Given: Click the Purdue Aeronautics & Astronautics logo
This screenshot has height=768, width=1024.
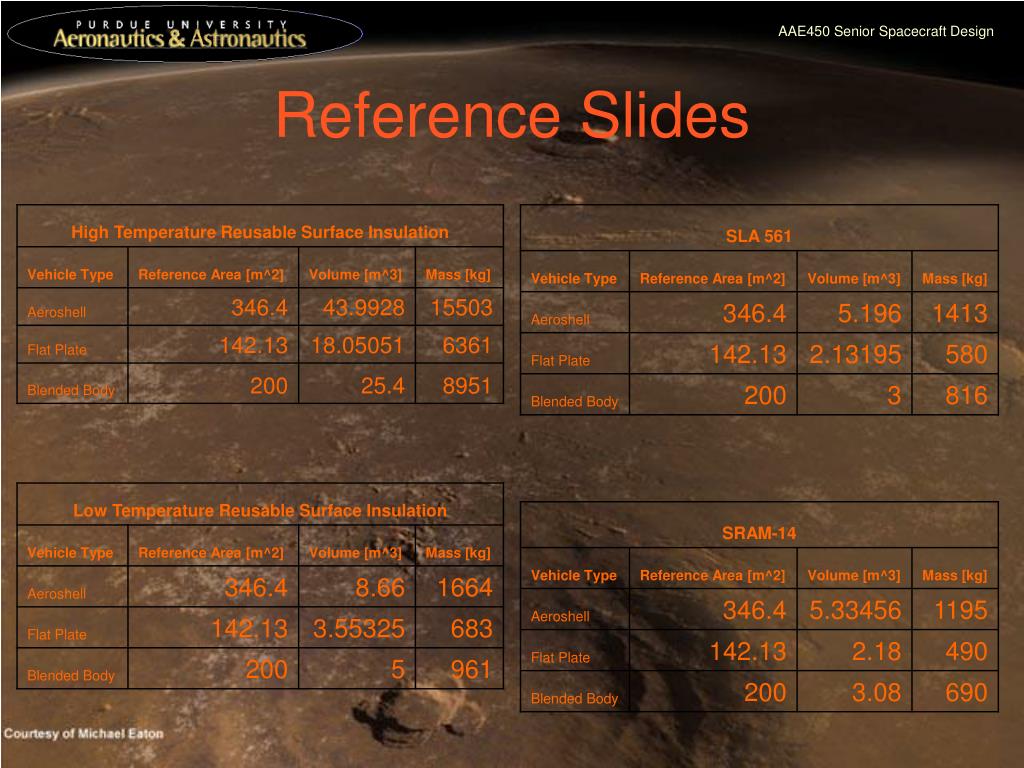Looking at the screenshot, I should (184, 33).
